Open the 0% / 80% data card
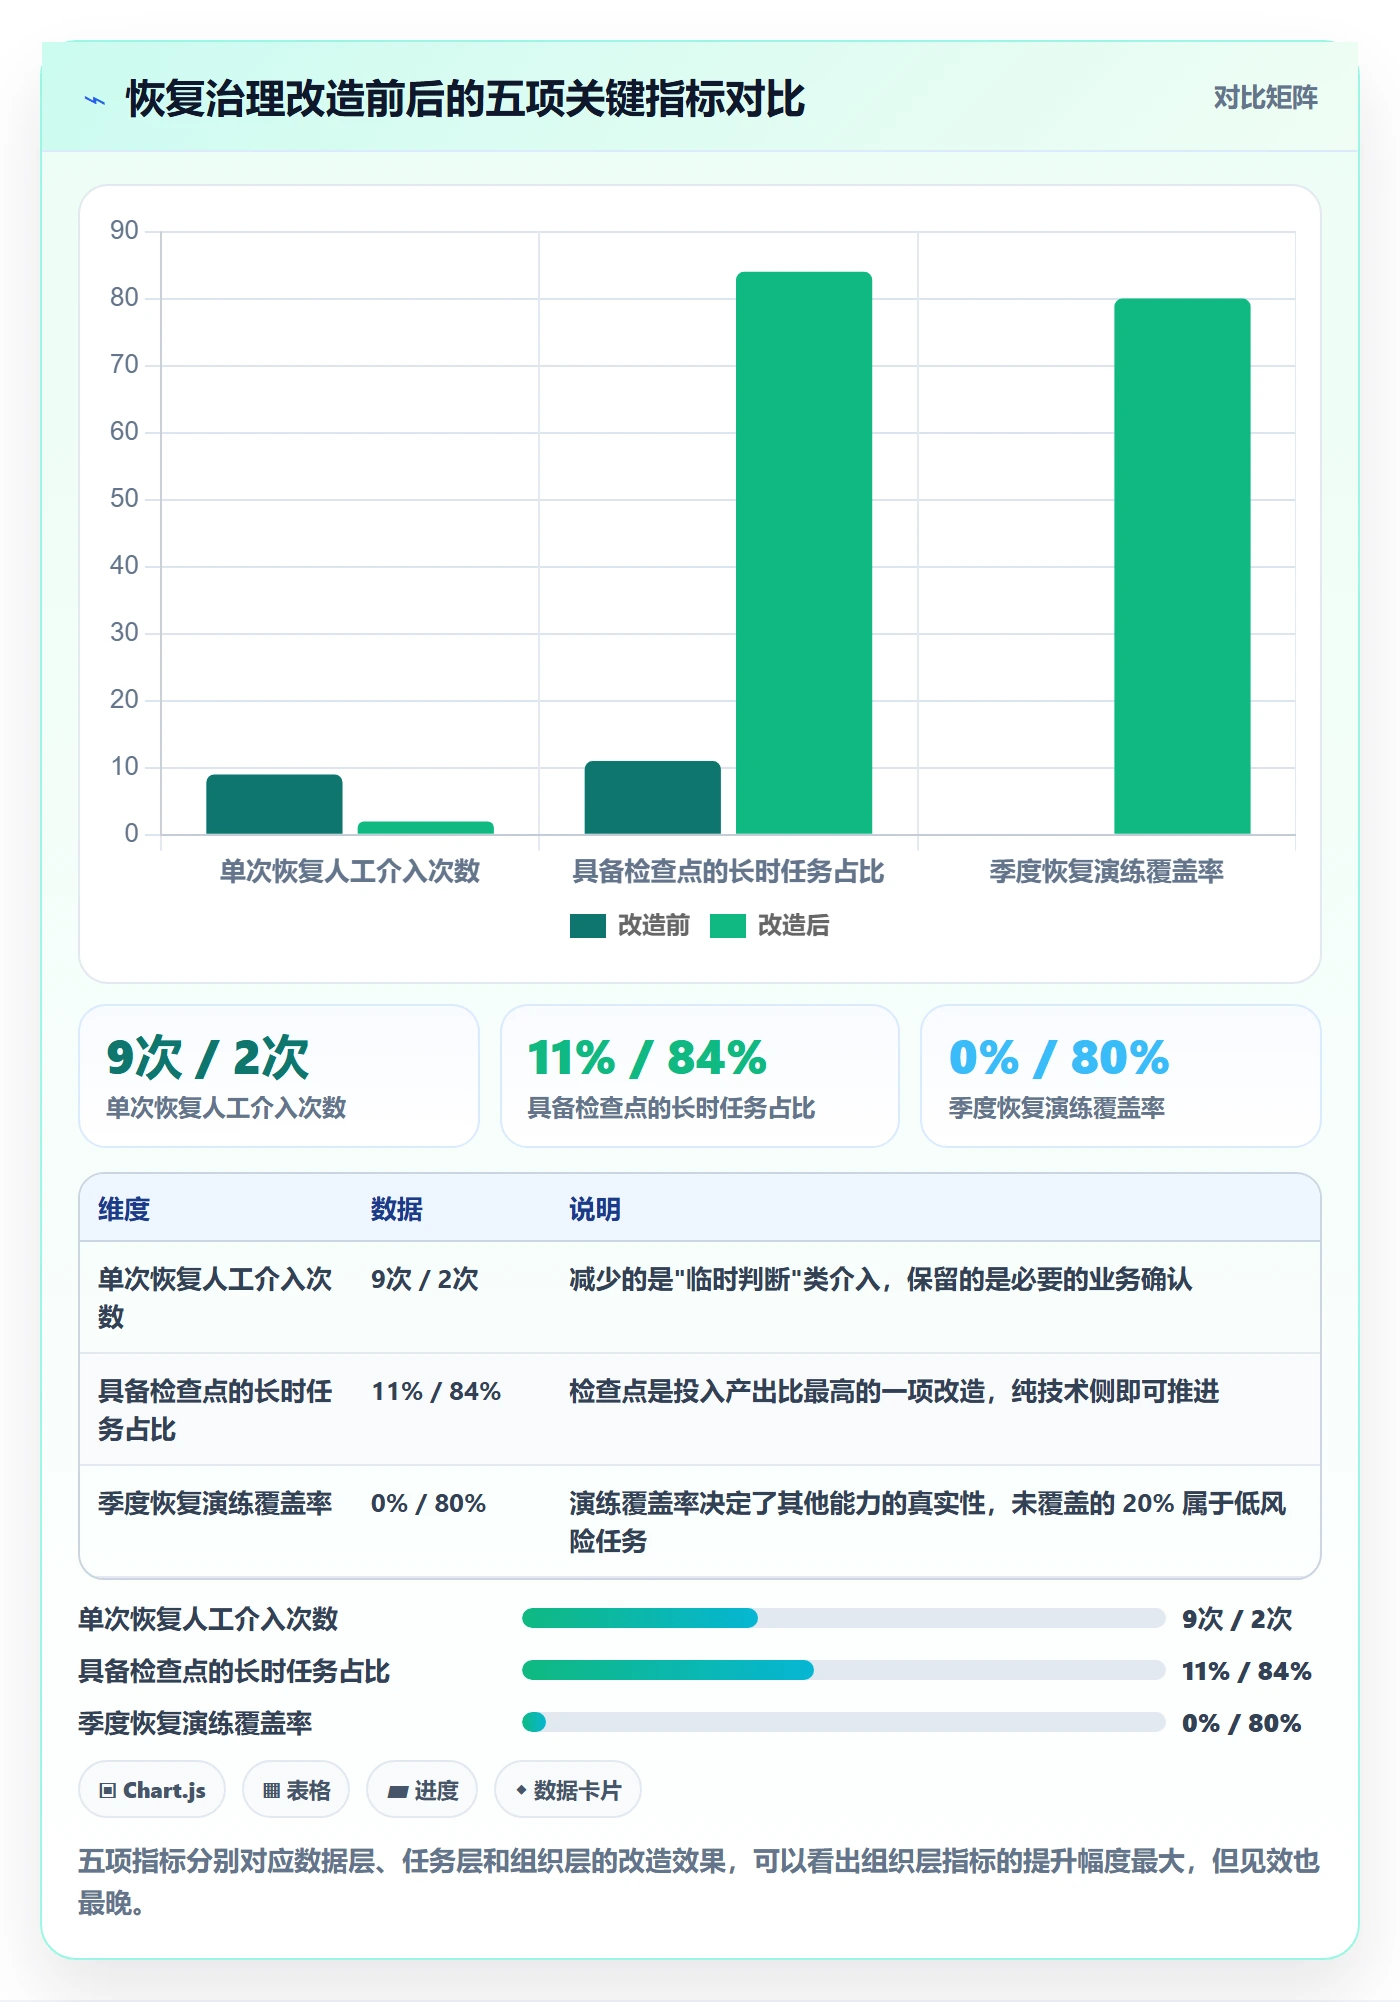 tap(1120, 1076)
